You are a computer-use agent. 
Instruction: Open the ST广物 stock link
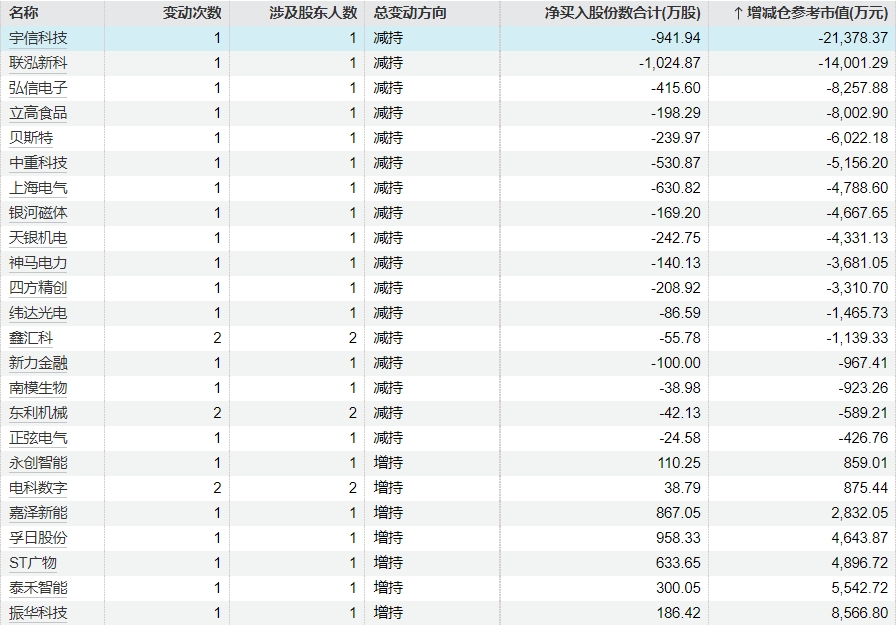[33, 563]
